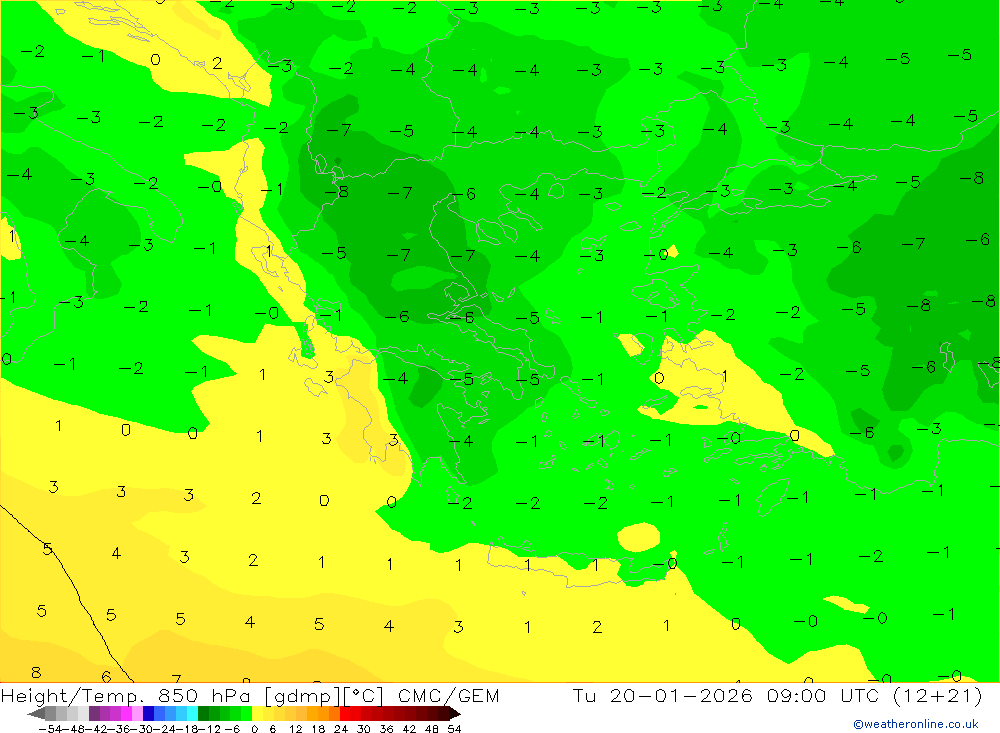
Task: Click the legend label -42
Action: [x=96, y=729]
